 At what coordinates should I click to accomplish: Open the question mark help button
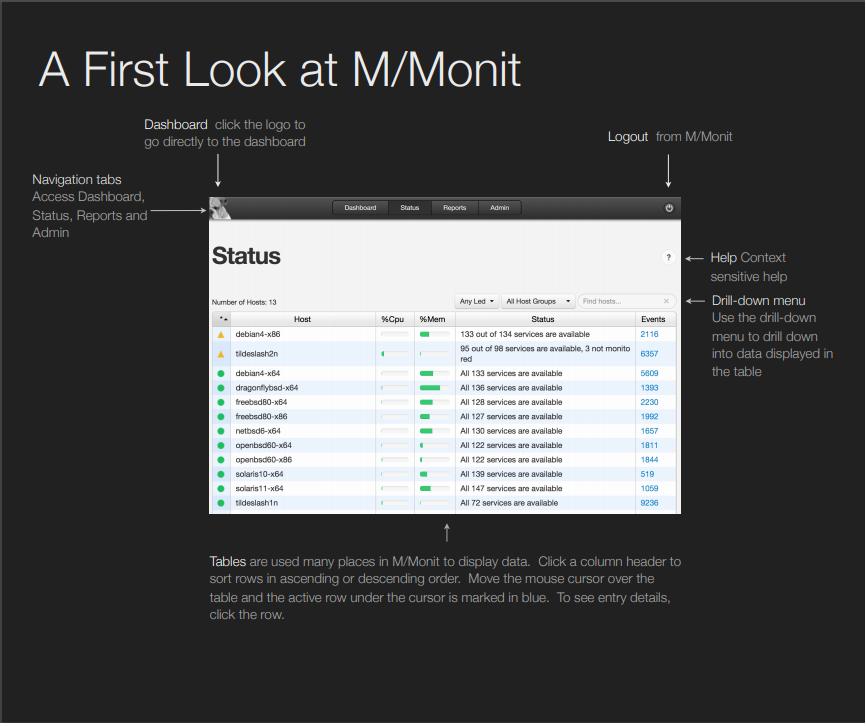click(x=668, y=258)
